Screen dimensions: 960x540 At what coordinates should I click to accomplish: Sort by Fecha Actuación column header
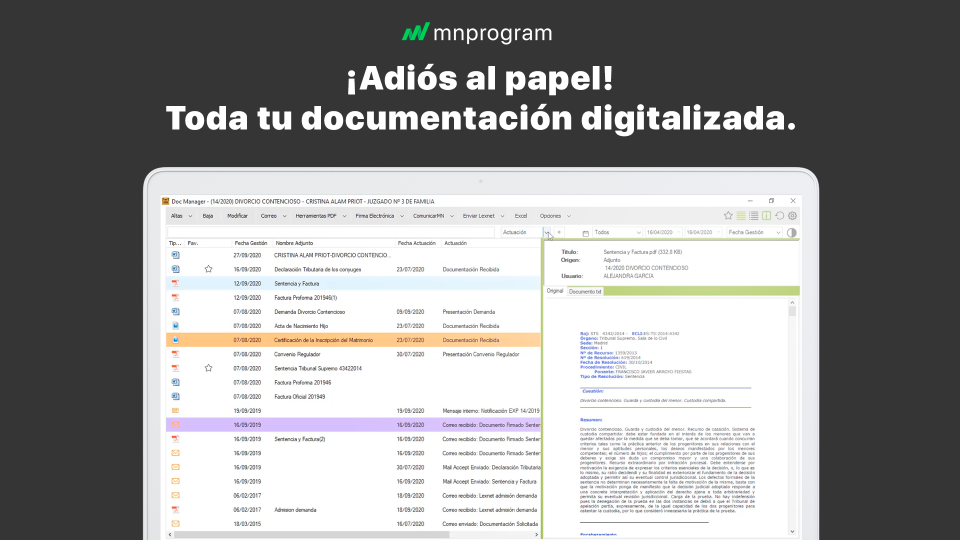[x=416, y=243]
